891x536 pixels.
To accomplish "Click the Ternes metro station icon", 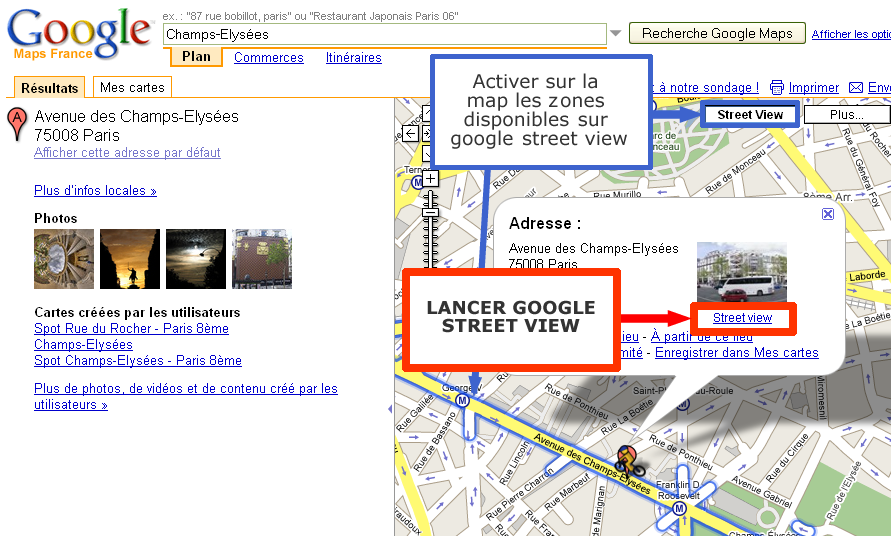I will [417, 182].
